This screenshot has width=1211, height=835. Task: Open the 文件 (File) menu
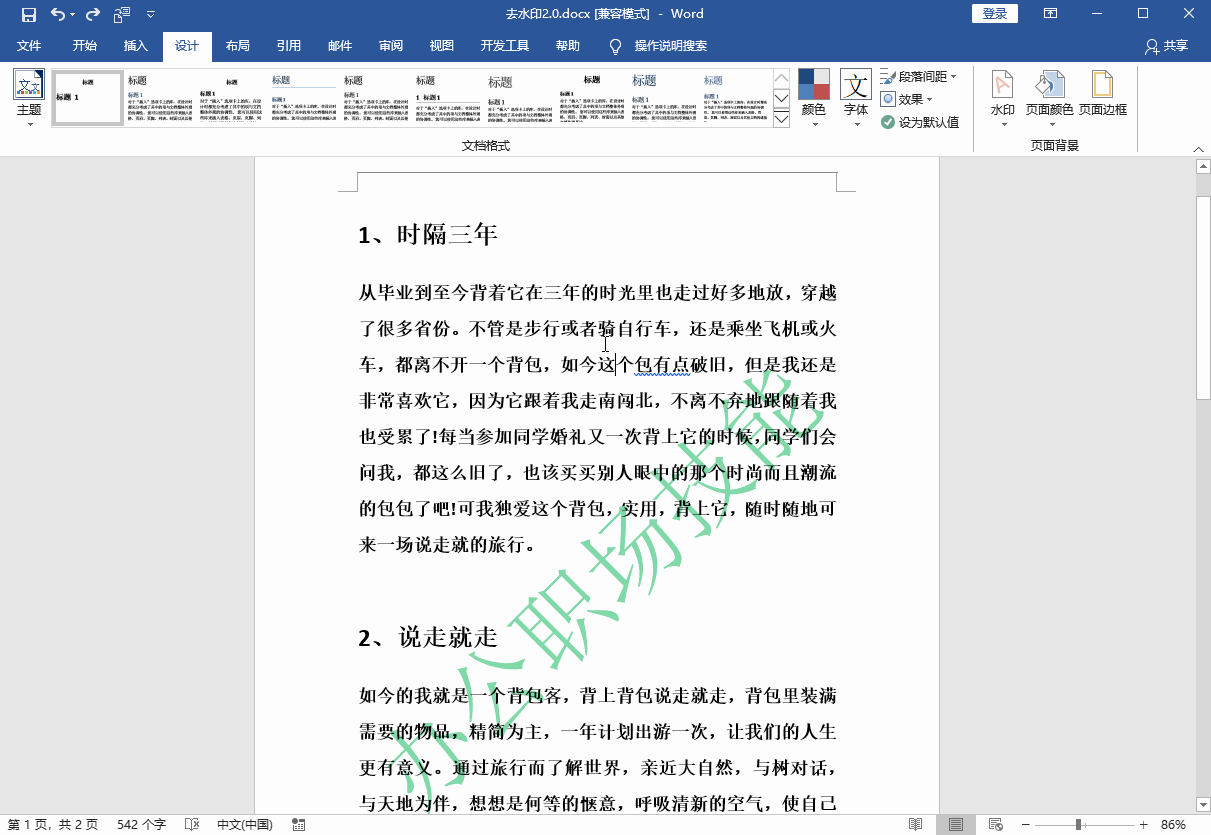point(30,46)
